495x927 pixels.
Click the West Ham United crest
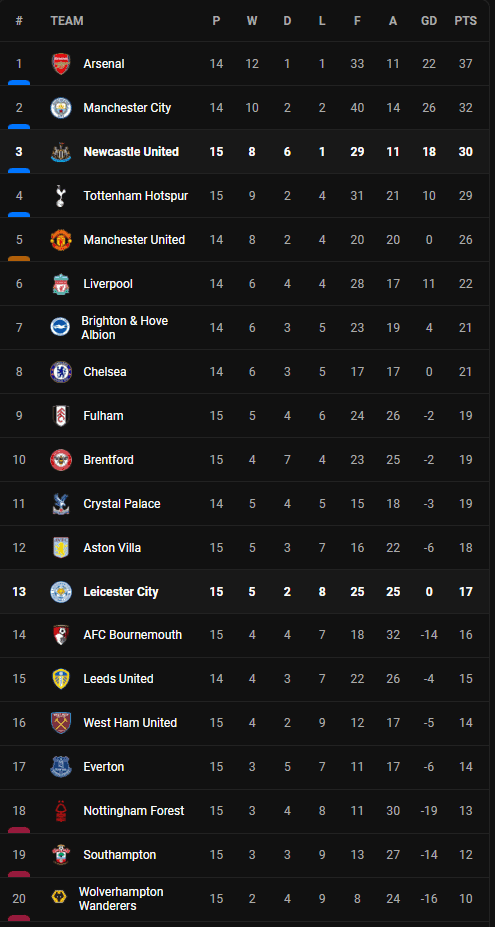(x=61, y=722)
